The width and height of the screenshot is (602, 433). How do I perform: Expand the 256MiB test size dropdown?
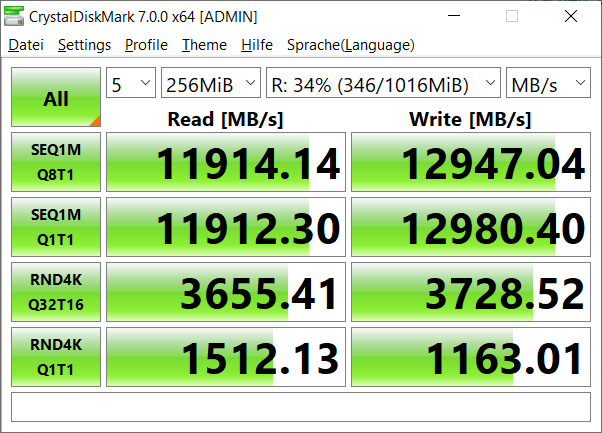tap(211, 83)
